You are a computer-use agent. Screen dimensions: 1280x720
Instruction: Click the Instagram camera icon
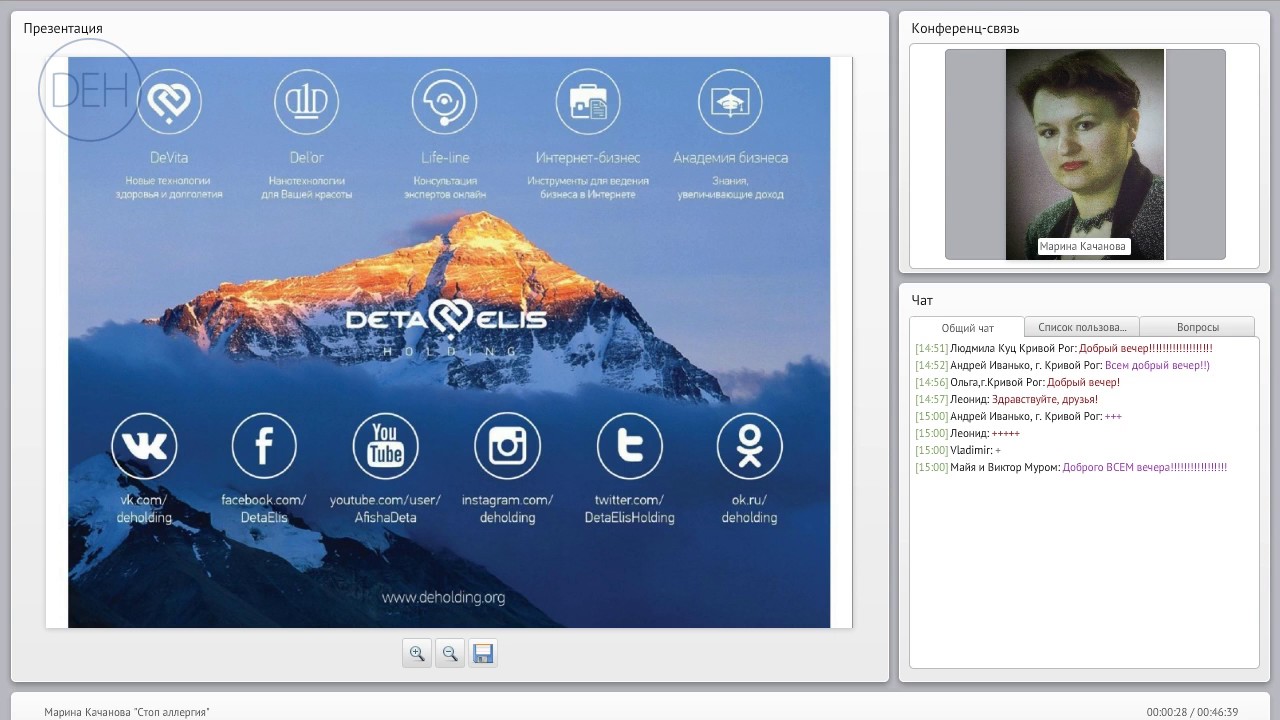coord(507,446)
